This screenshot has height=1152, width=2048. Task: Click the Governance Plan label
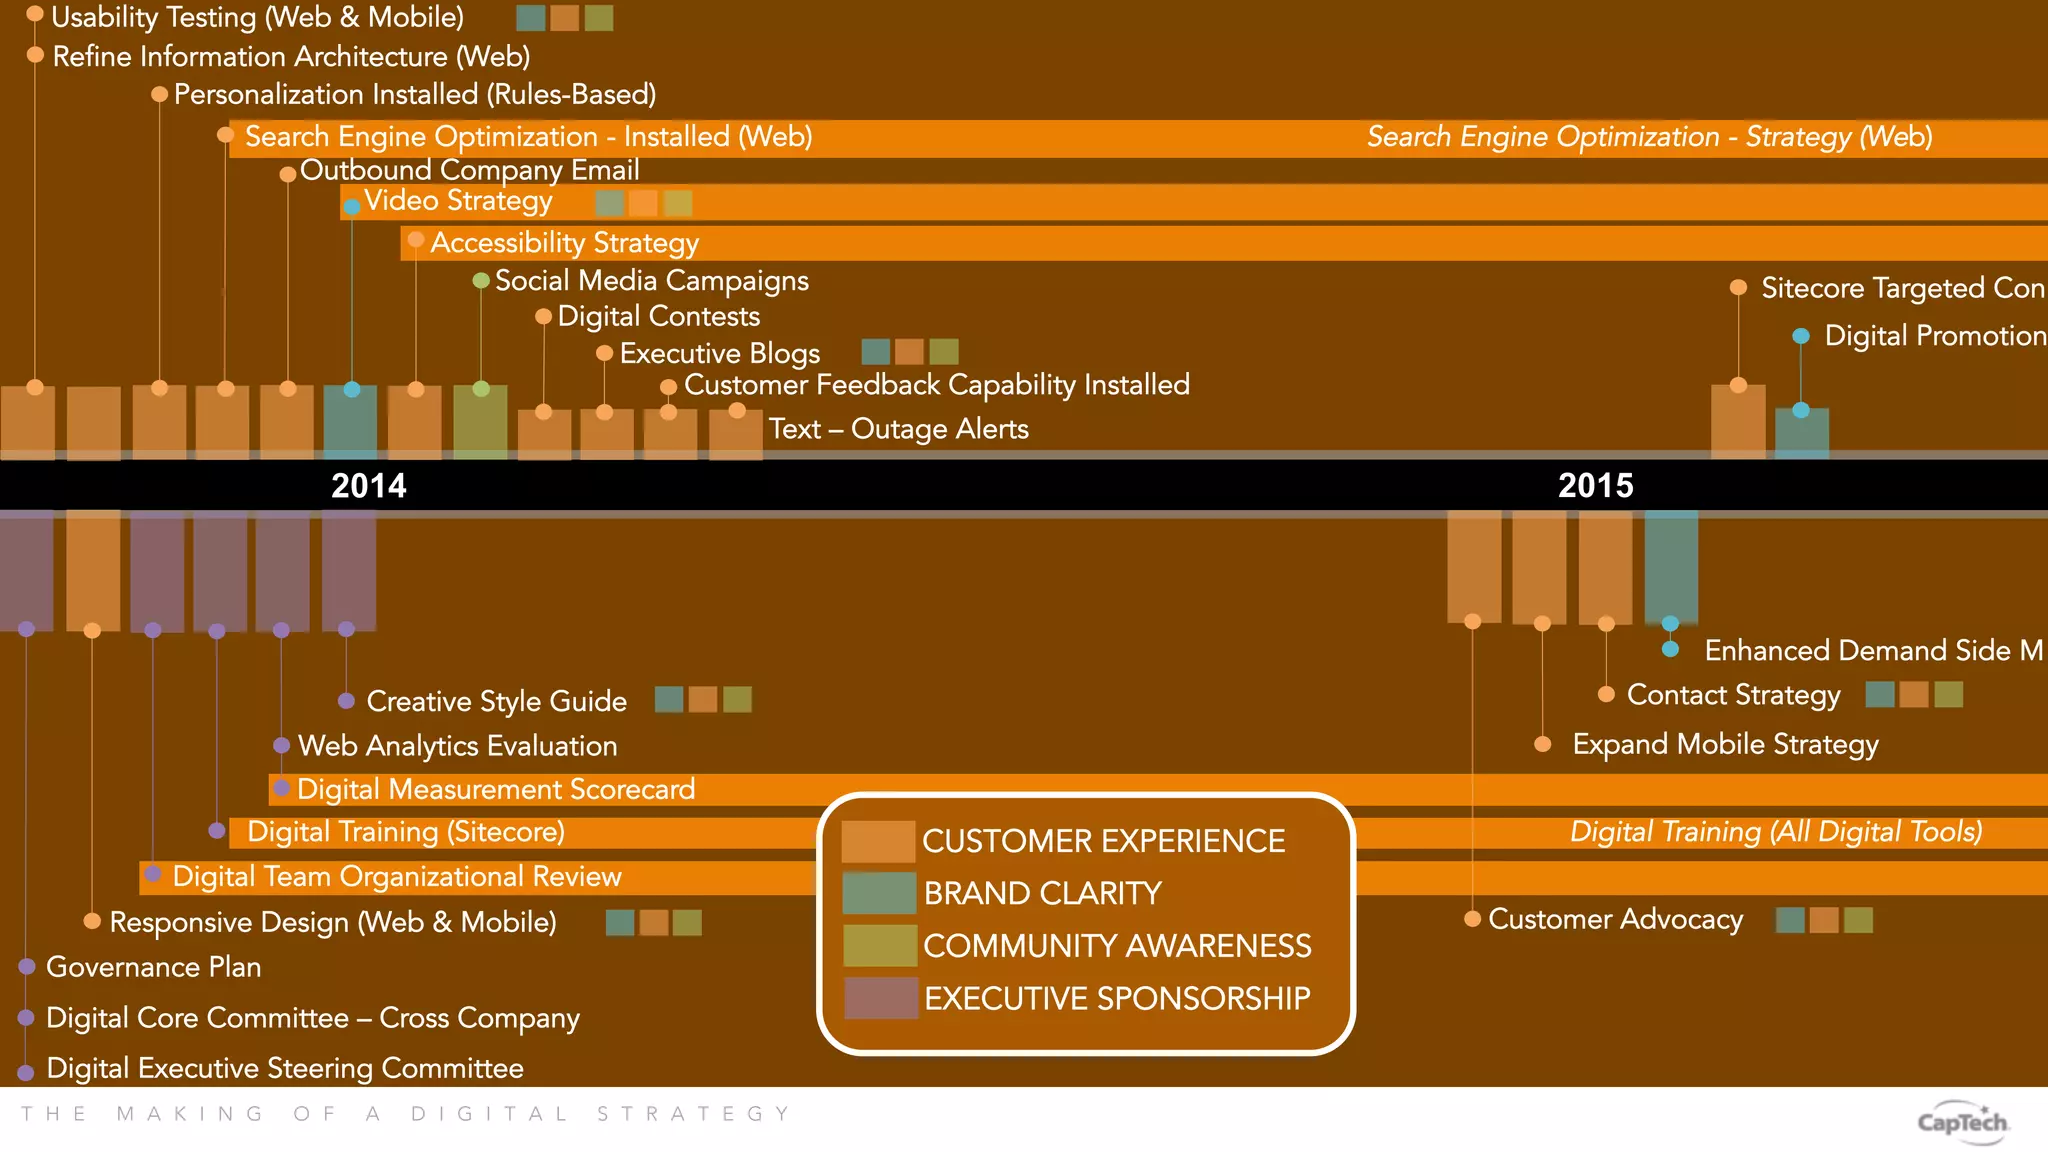[153, 967]
